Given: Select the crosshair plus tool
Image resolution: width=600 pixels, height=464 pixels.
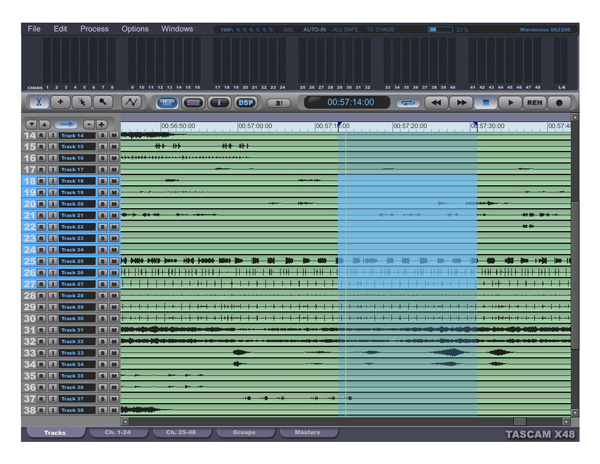Looking at the screenshot, I should coord(60,102).
